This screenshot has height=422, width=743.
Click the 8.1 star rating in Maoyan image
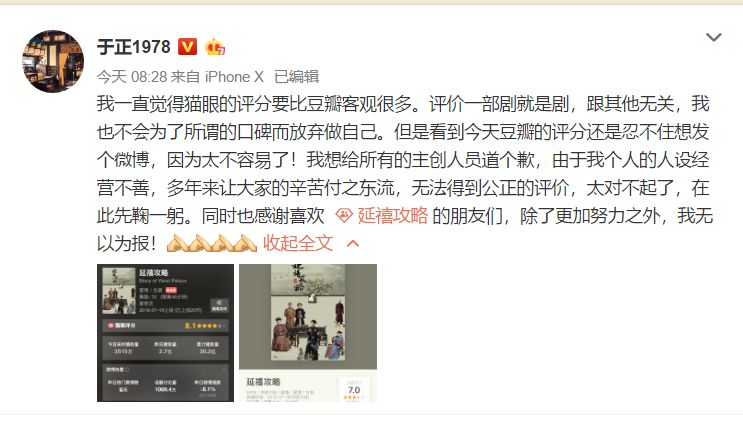[x=204, y=326]
